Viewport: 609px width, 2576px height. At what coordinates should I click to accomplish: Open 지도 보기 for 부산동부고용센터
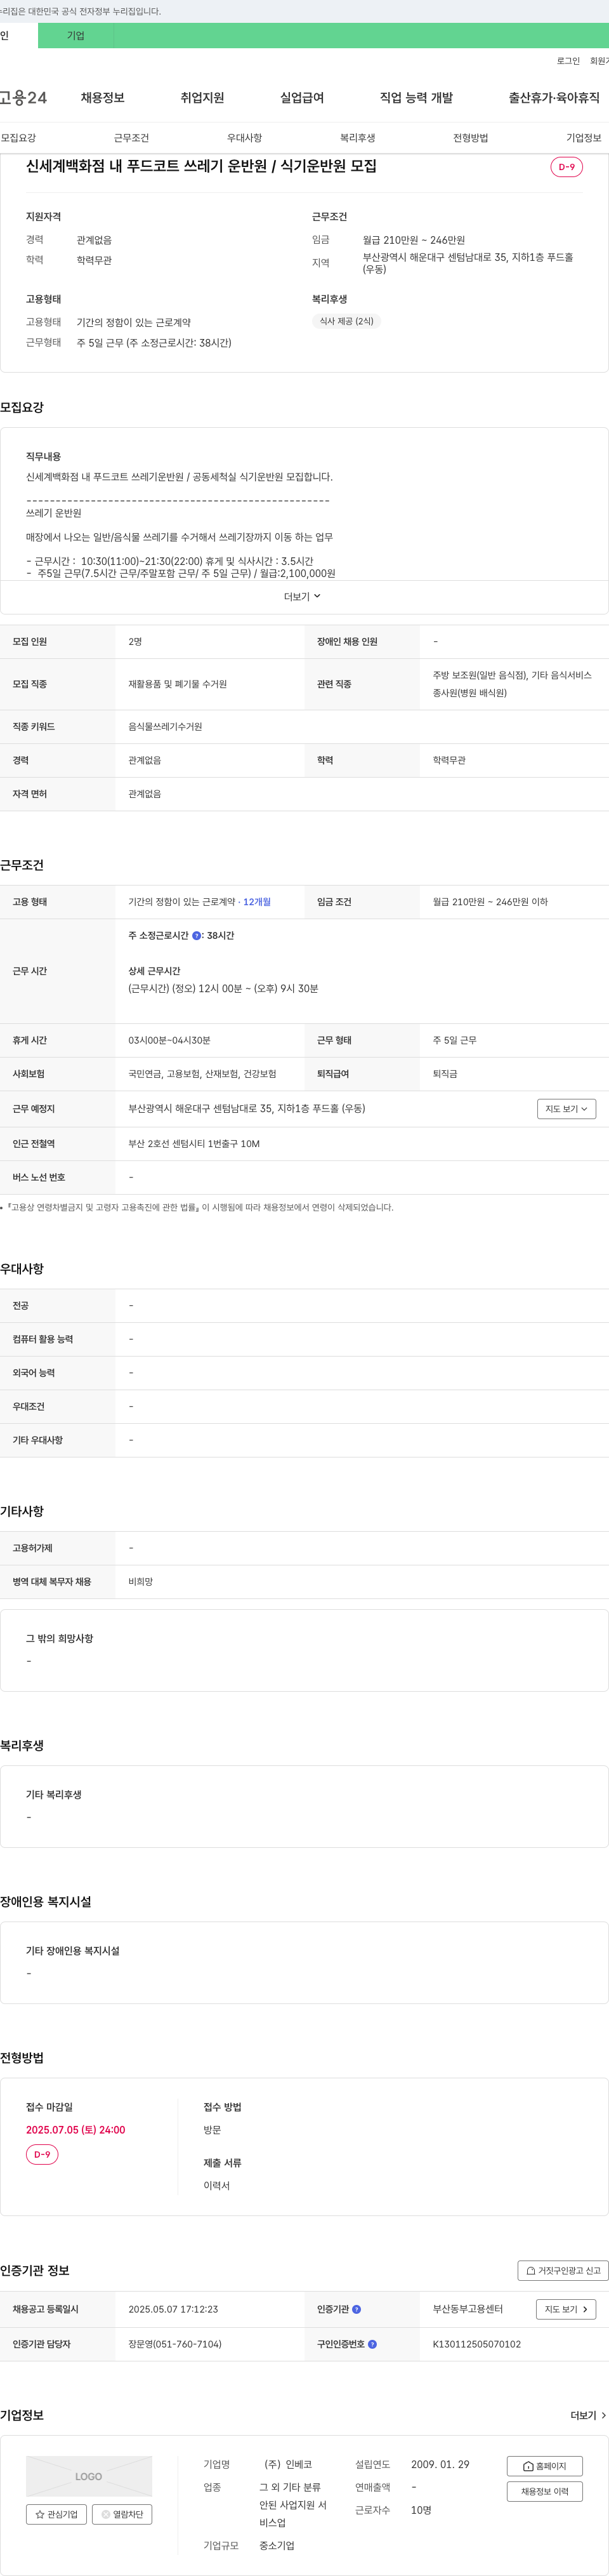click(566, 2310)
